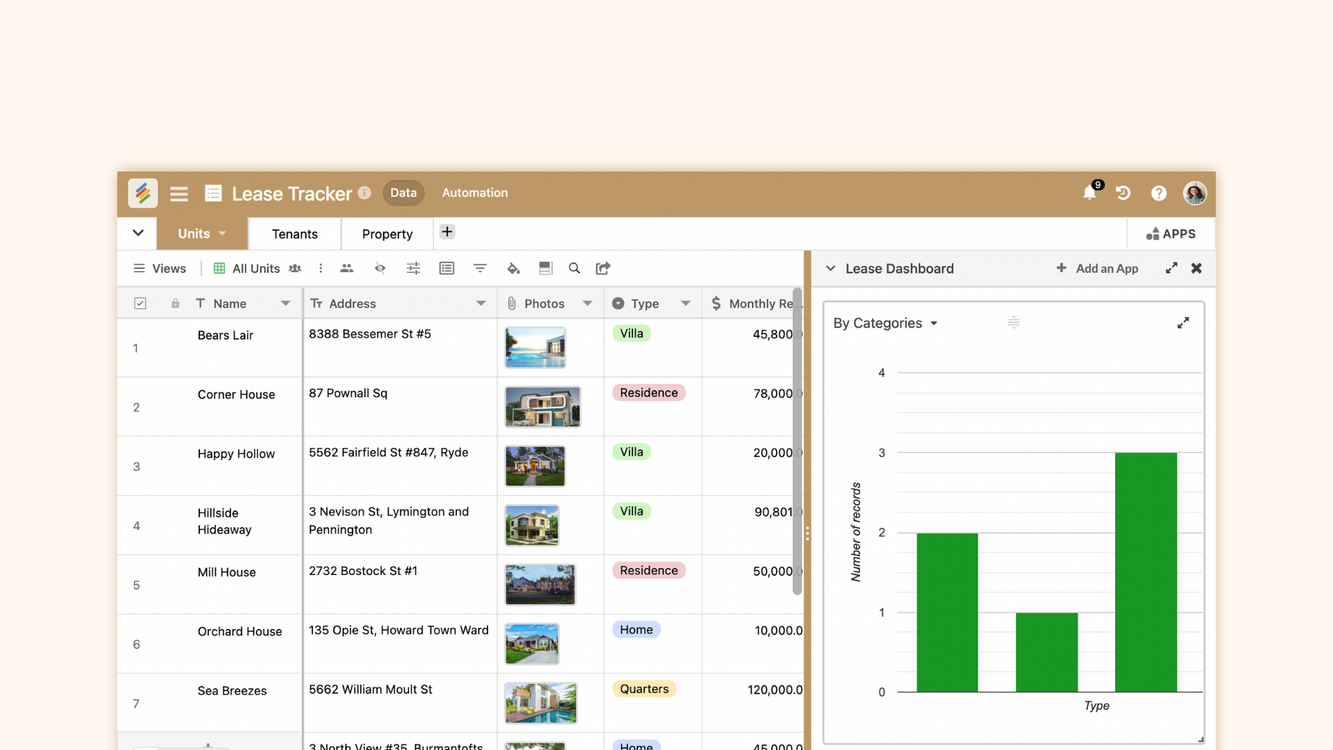
Task: Open notifications bell
Action: click(x=1089, y=193)
